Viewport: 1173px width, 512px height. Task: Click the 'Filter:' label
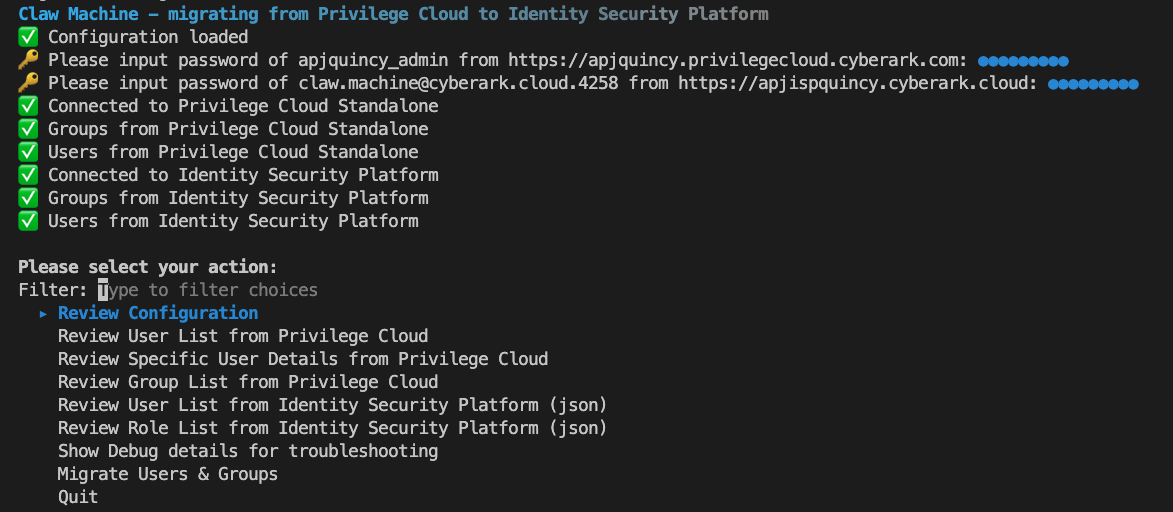(53, 290)
